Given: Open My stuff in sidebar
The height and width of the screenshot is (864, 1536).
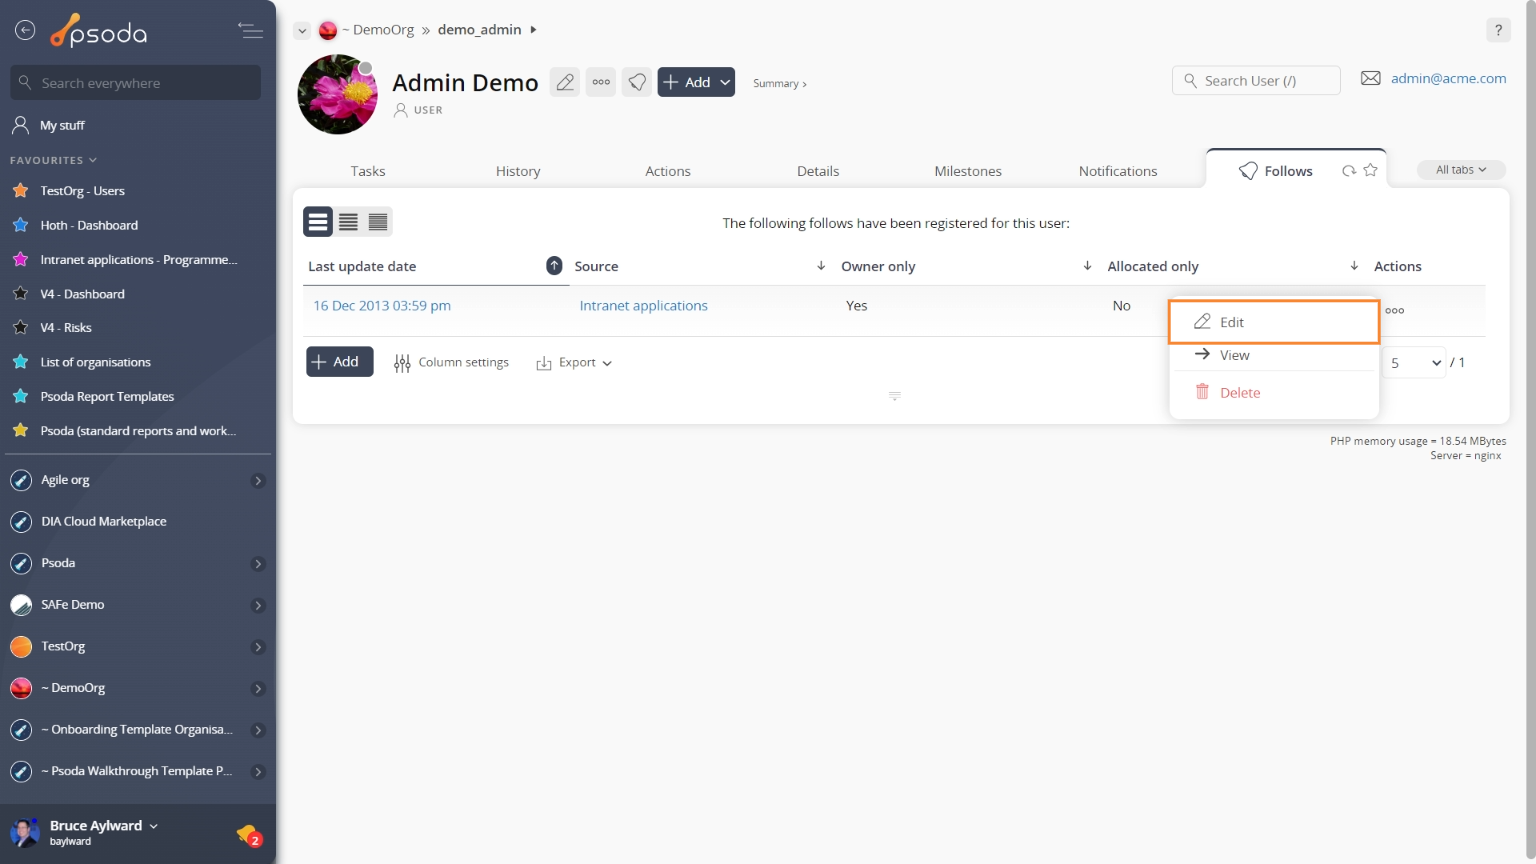Looking at the screenshot, I should click(x=62, y=125).
